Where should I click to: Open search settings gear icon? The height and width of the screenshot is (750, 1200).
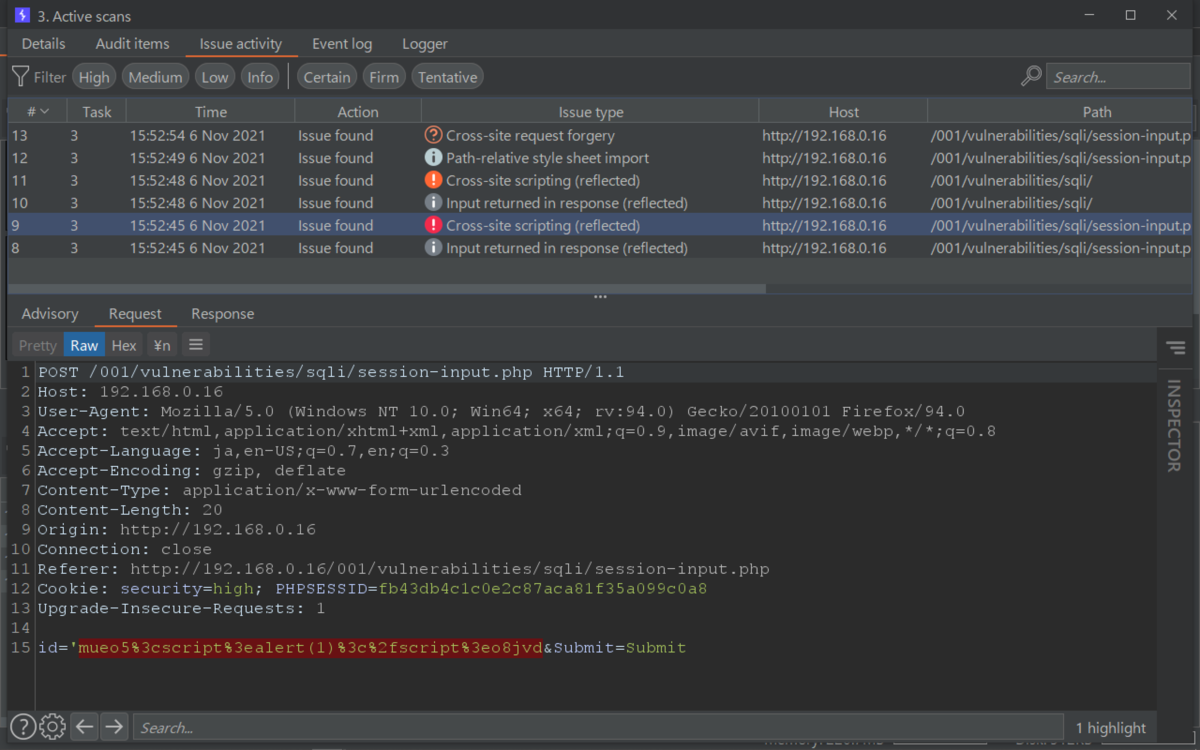click(53, 727)
